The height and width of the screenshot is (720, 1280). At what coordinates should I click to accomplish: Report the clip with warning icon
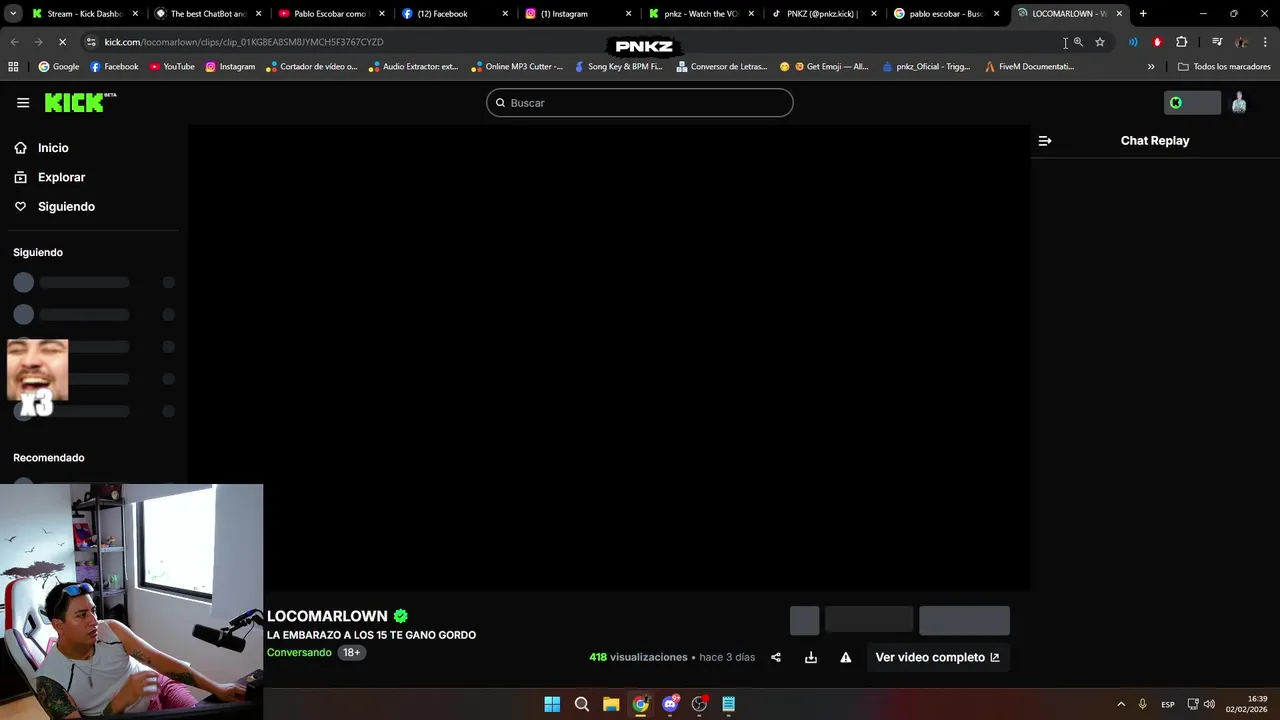pyautogui.click(x=846, y=657)
